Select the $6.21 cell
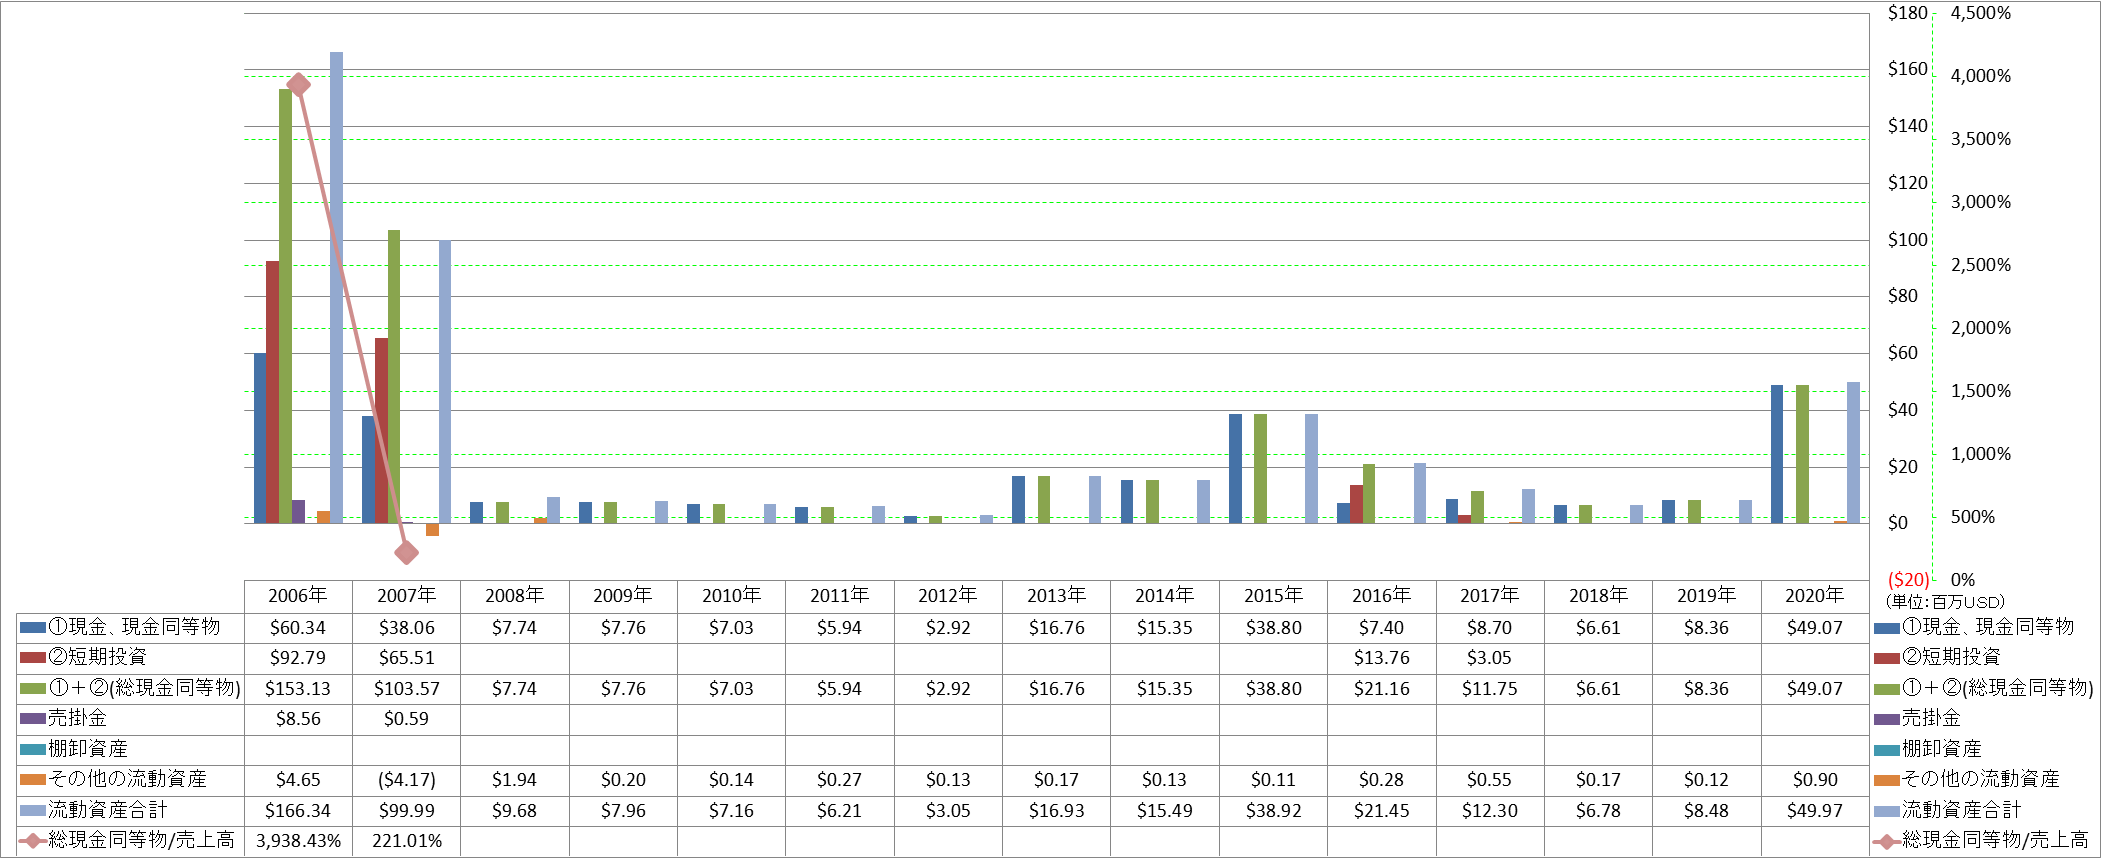 point(839,811)
